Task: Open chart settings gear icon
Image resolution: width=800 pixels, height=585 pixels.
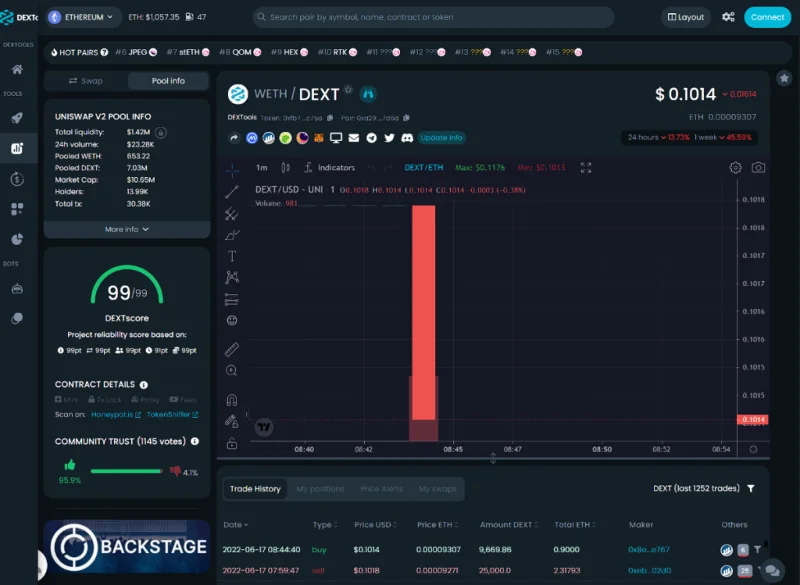Action: point(735,168)
